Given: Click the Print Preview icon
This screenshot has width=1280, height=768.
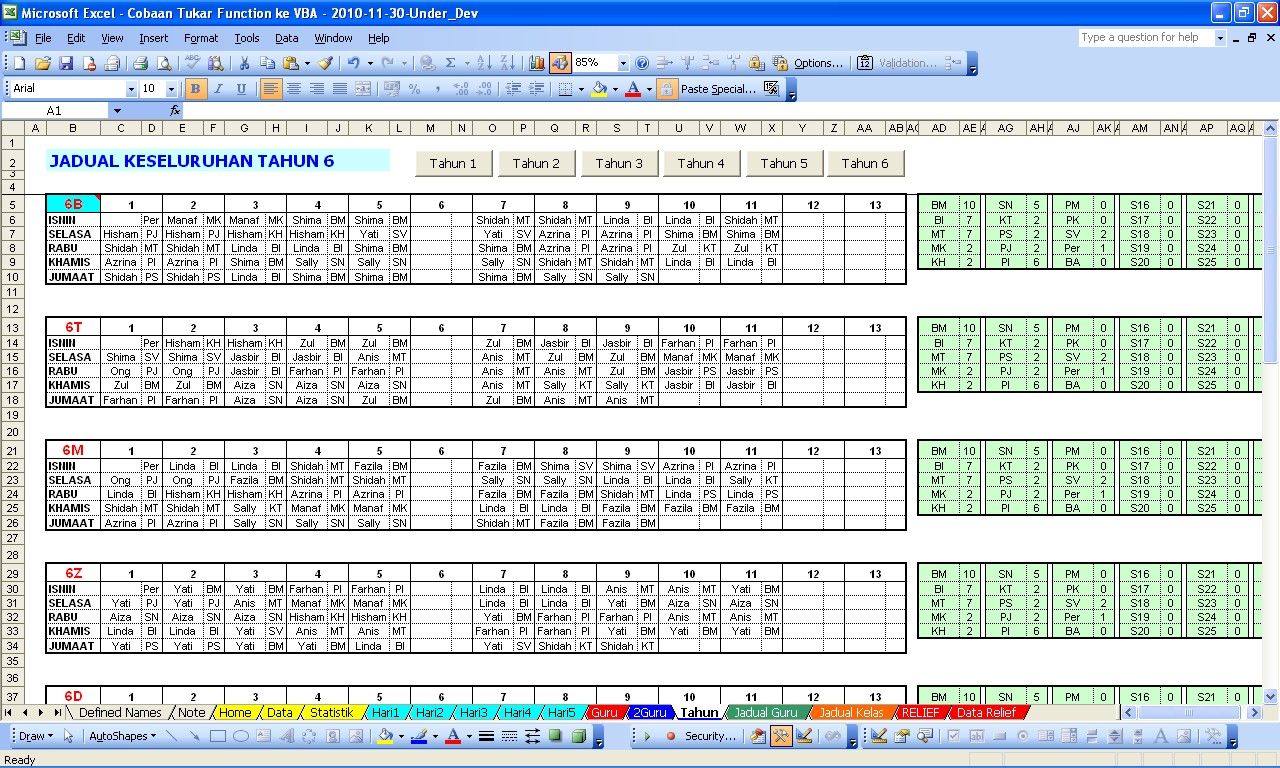Looking at the screenshot, I should click(x=163, y=63).
